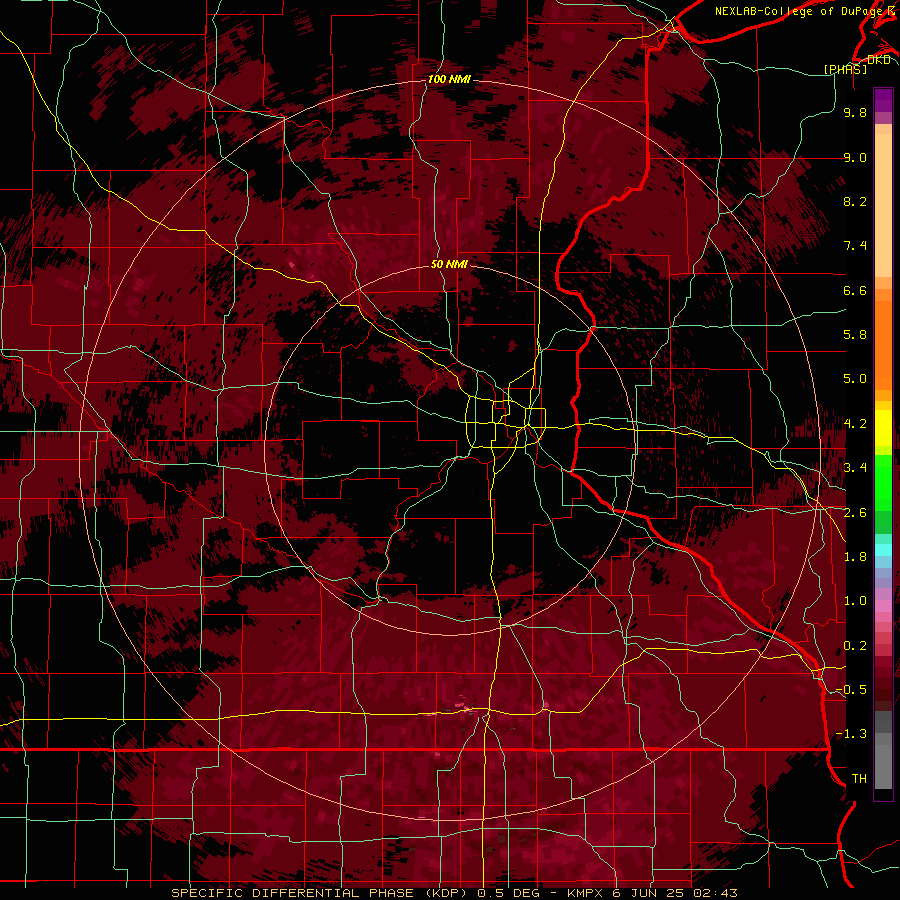Click the 7.4 scale value
900x900 pixels.
(x=855, y=246)
